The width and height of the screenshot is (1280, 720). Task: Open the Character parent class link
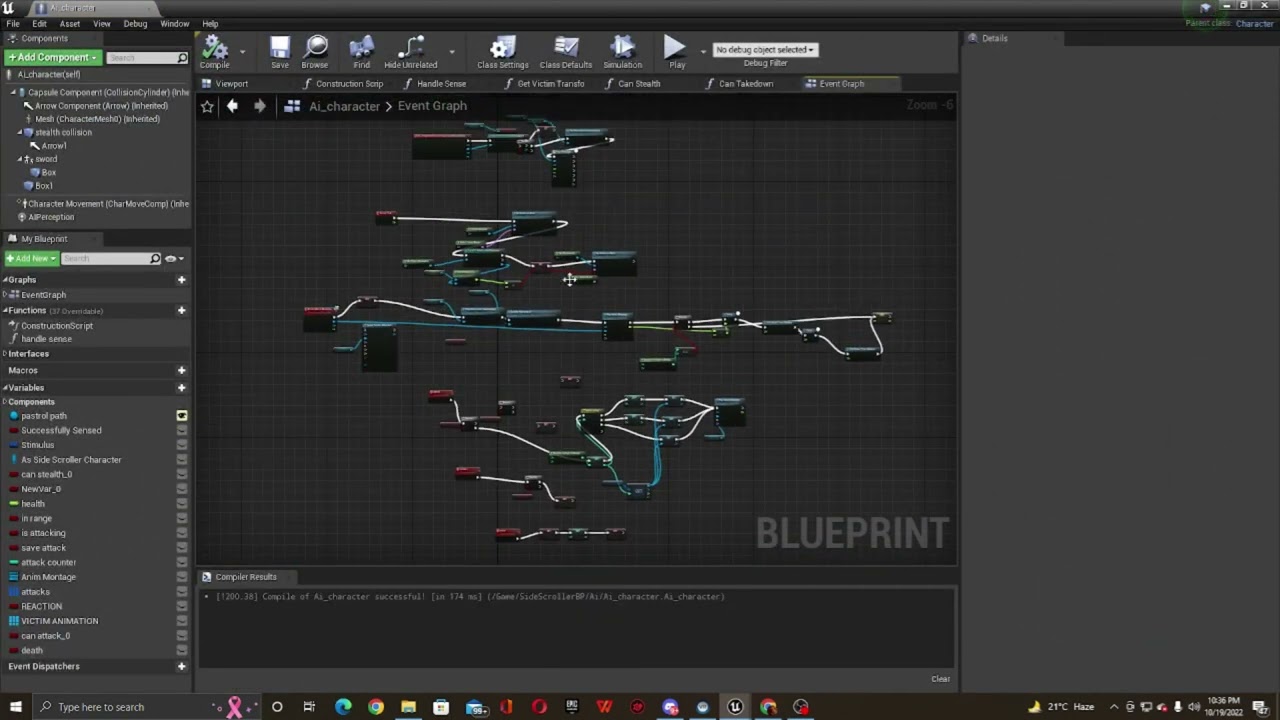coord(1255,24)
